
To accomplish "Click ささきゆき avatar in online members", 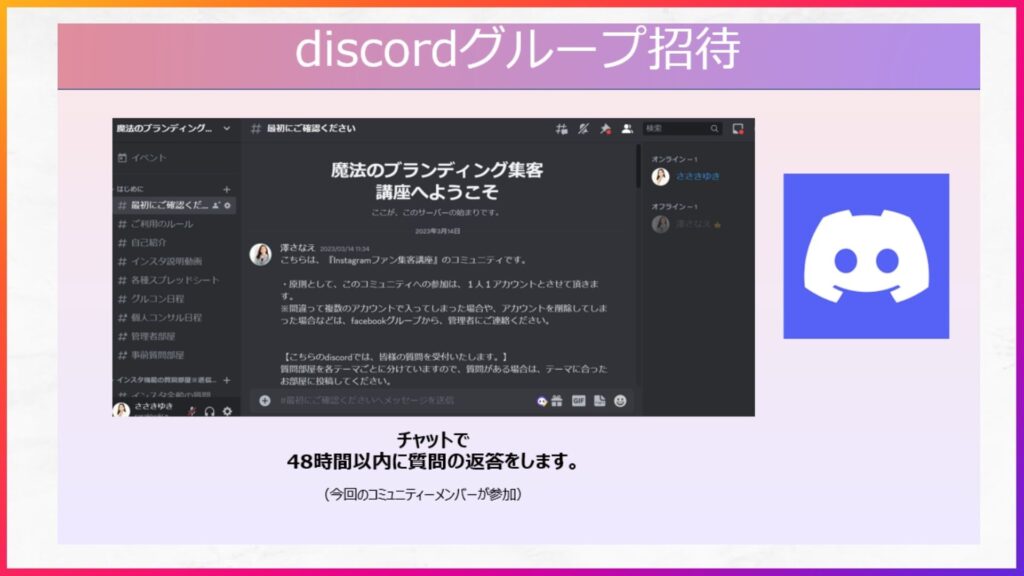I will (660, 176).
